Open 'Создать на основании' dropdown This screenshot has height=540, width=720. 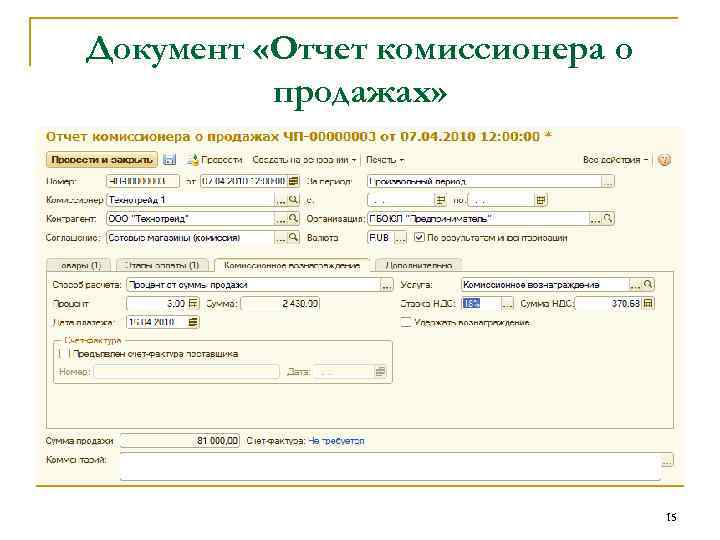(x=304, y=160)
